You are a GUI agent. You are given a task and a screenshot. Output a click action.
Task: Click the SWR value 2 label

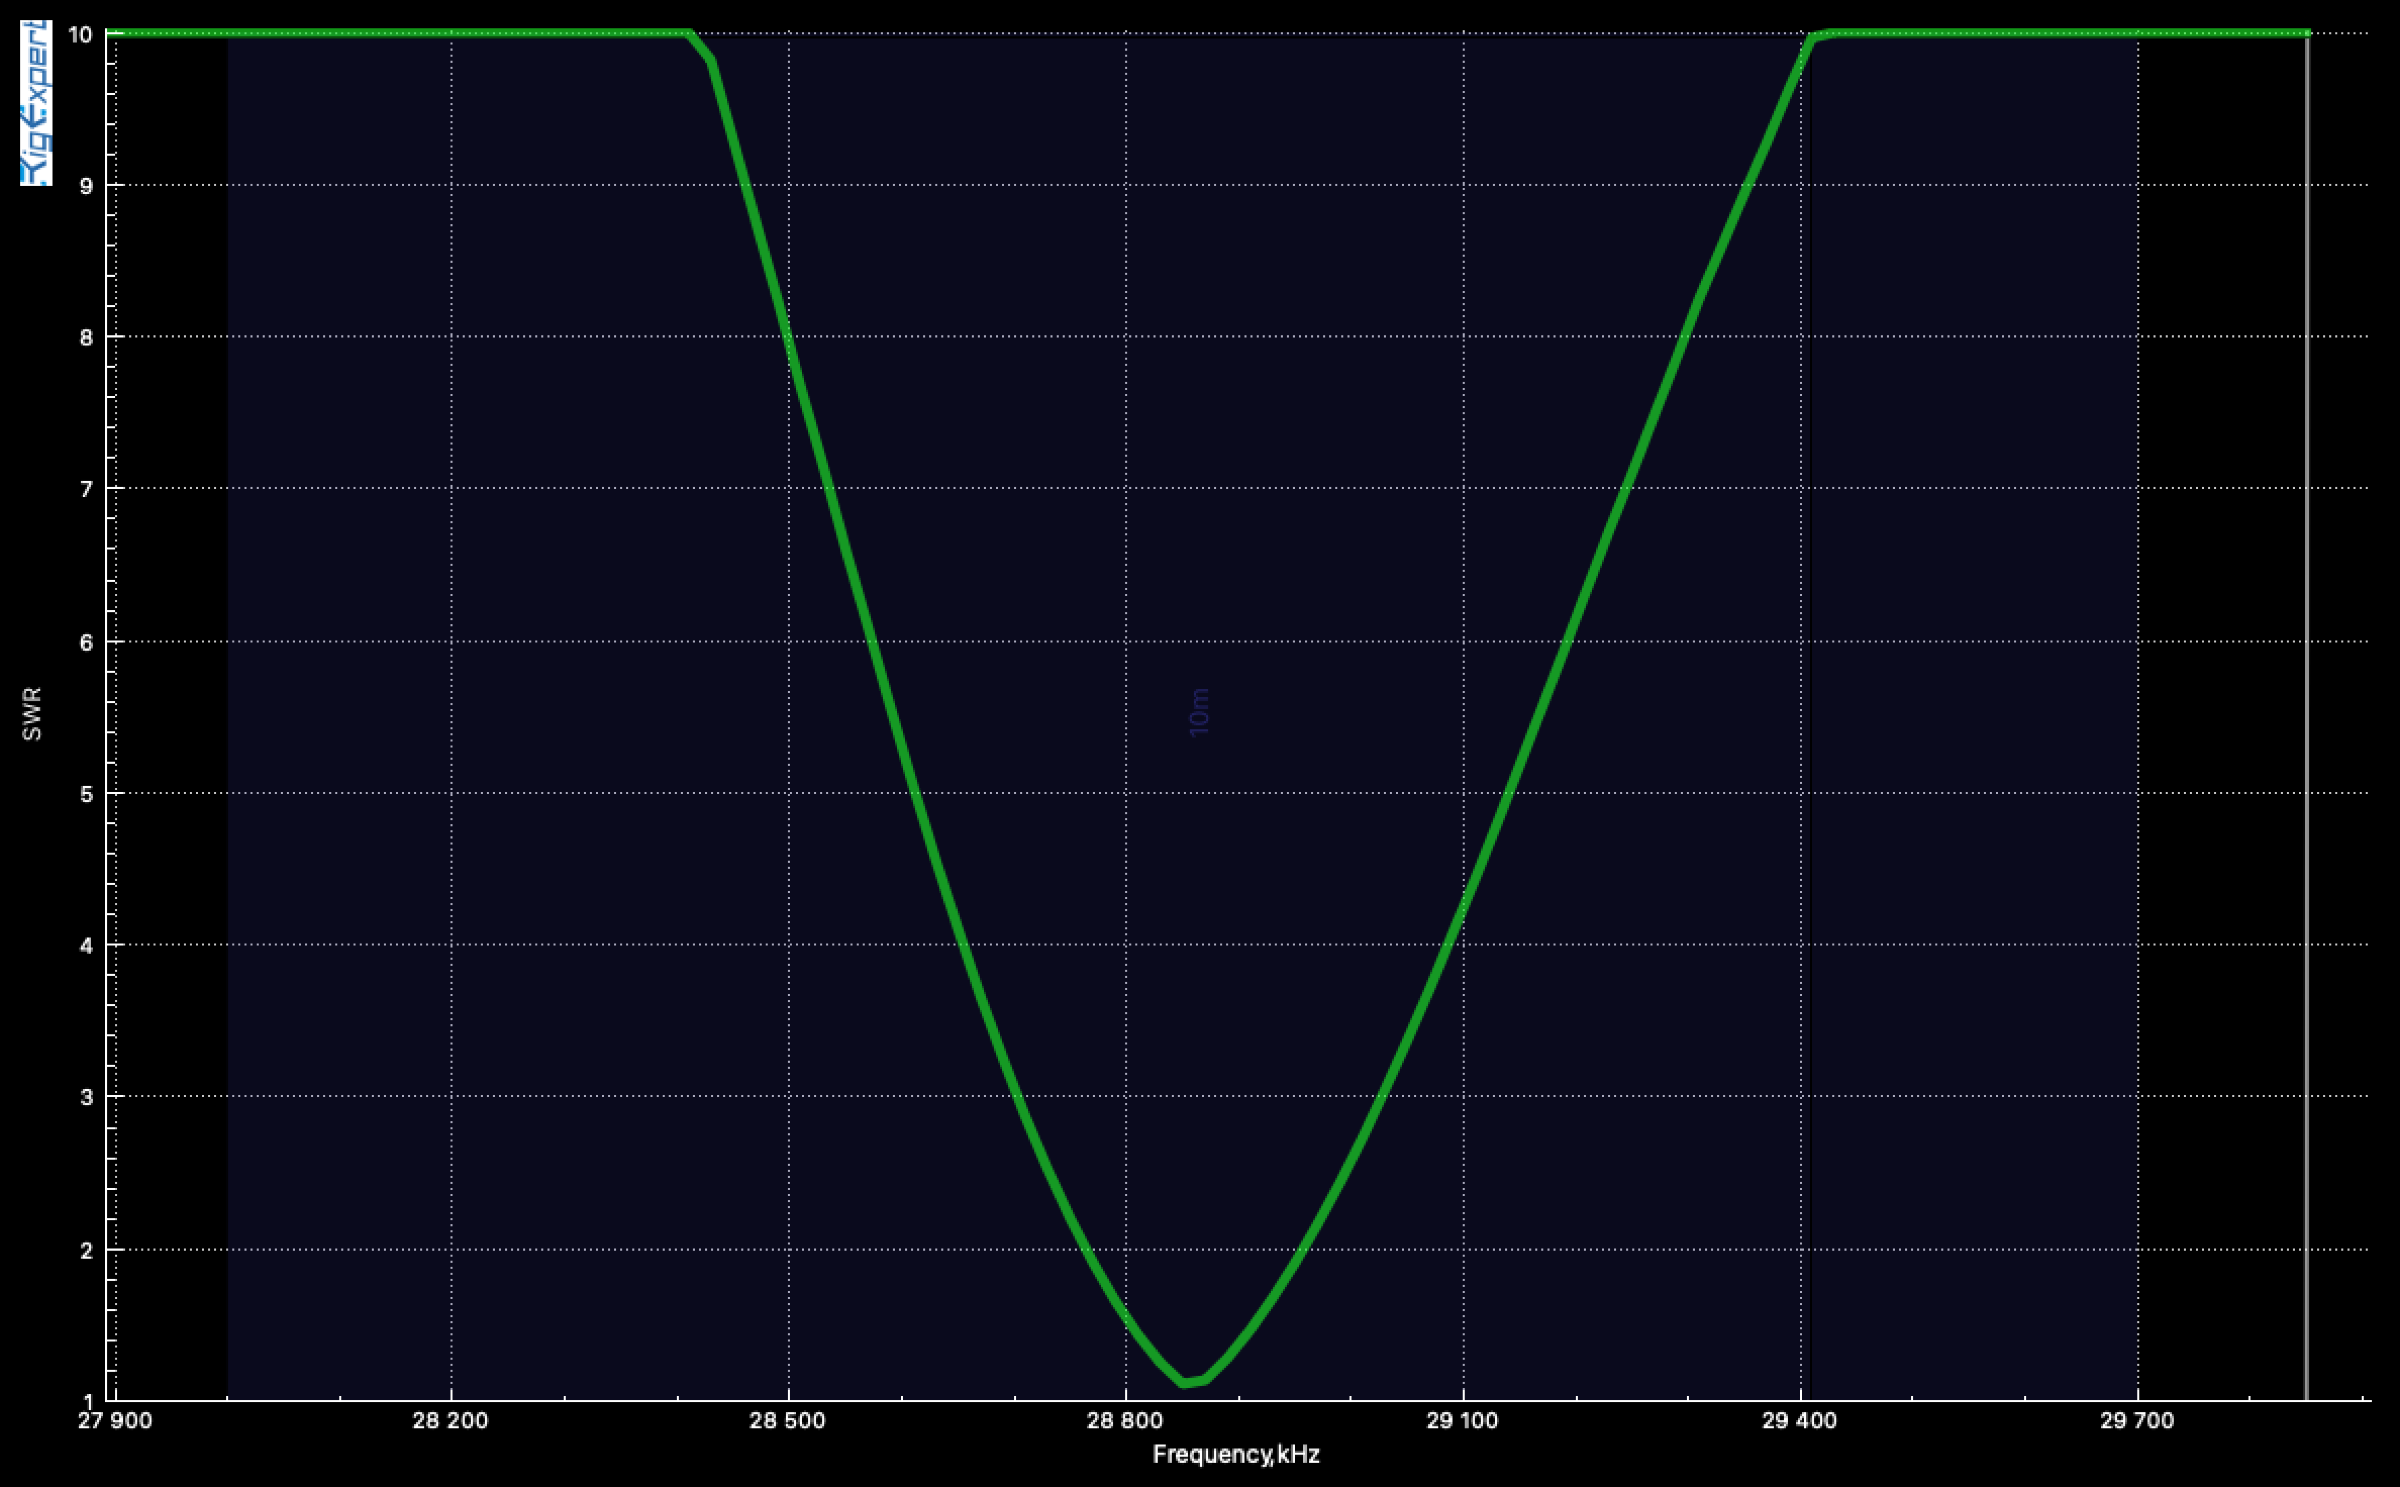86,1251
